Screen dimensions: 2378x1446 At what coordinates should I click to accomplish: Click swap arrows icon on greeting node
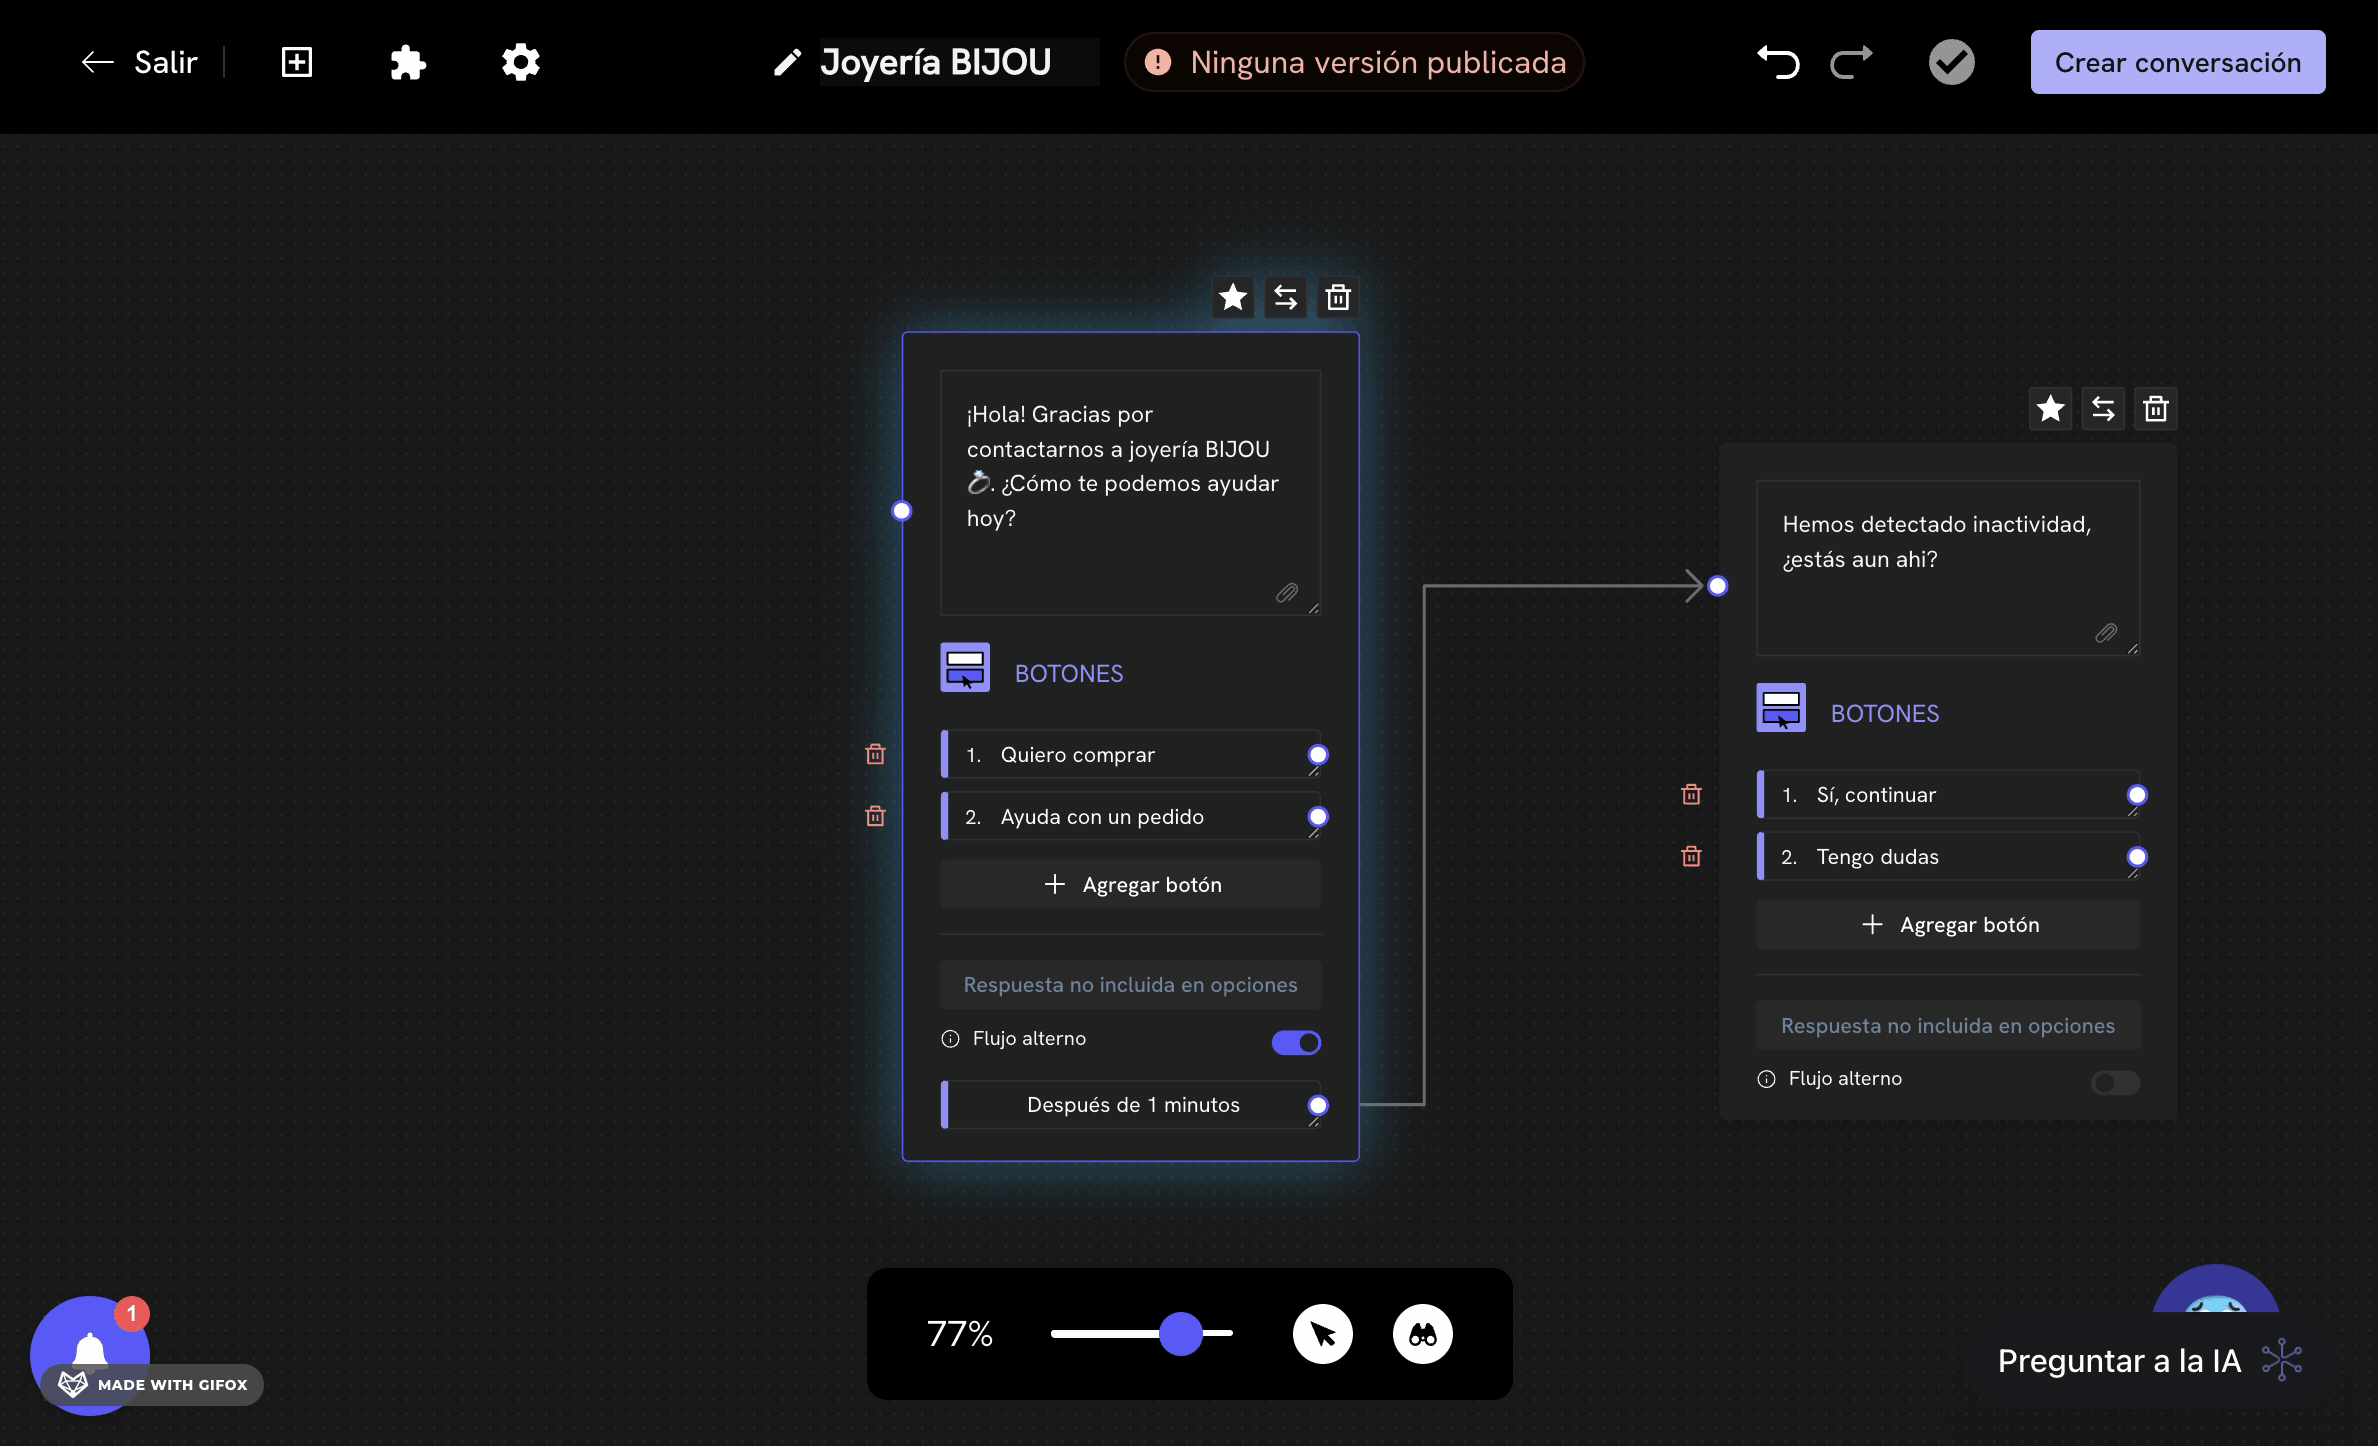(x=1285, y=297)
